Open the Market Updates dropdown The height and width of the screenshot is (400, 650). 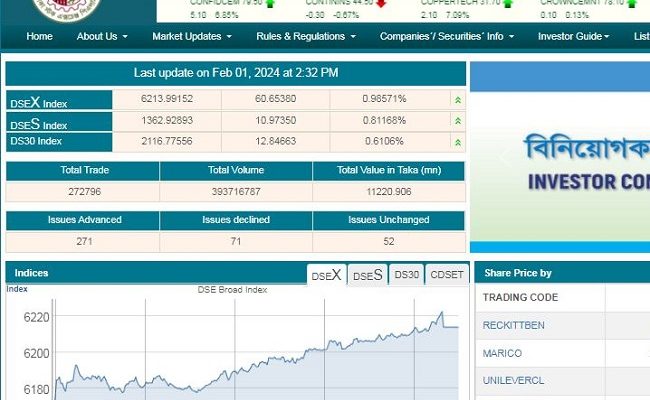coord(192,37)
